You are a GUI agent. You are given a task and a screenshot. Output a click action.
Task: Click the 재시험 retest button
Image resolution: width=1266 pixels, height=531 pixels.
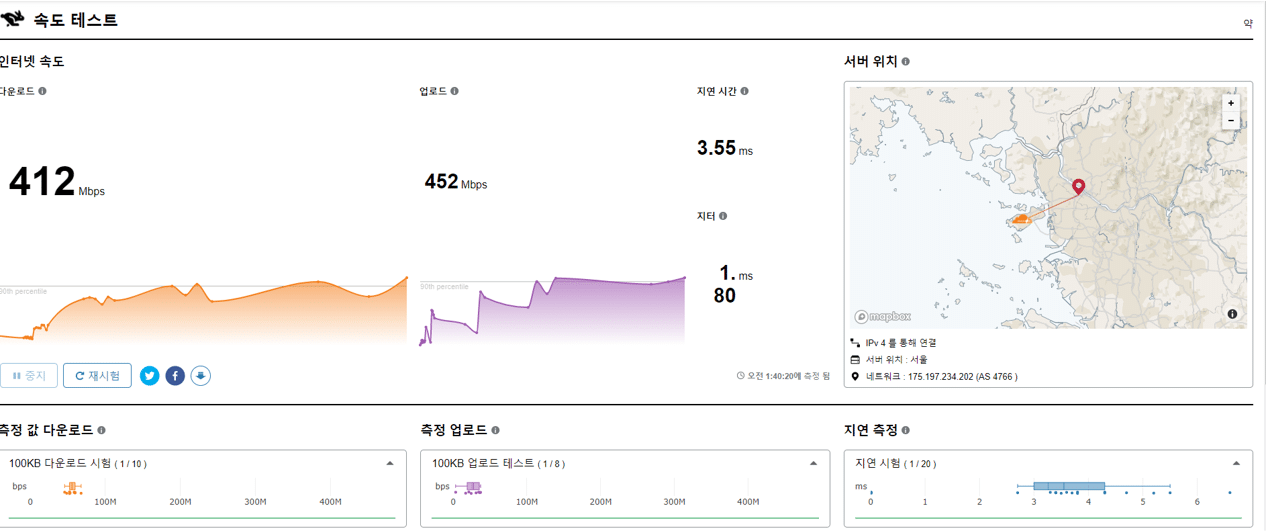click(97, 376)
